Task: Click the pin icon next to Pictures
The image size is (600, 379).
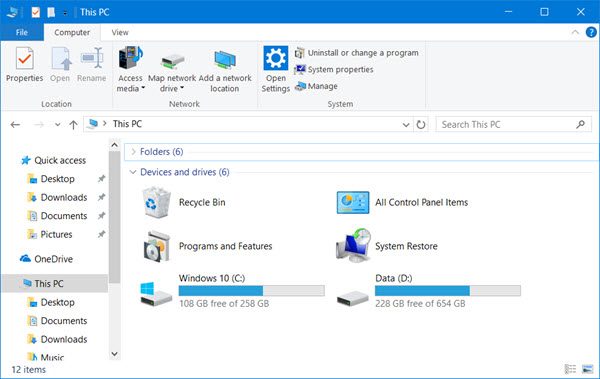Action: (101, 234)
